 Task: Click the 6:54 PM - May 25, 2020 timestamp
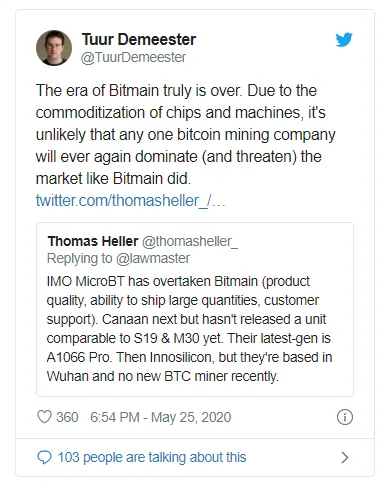point(161,417)
